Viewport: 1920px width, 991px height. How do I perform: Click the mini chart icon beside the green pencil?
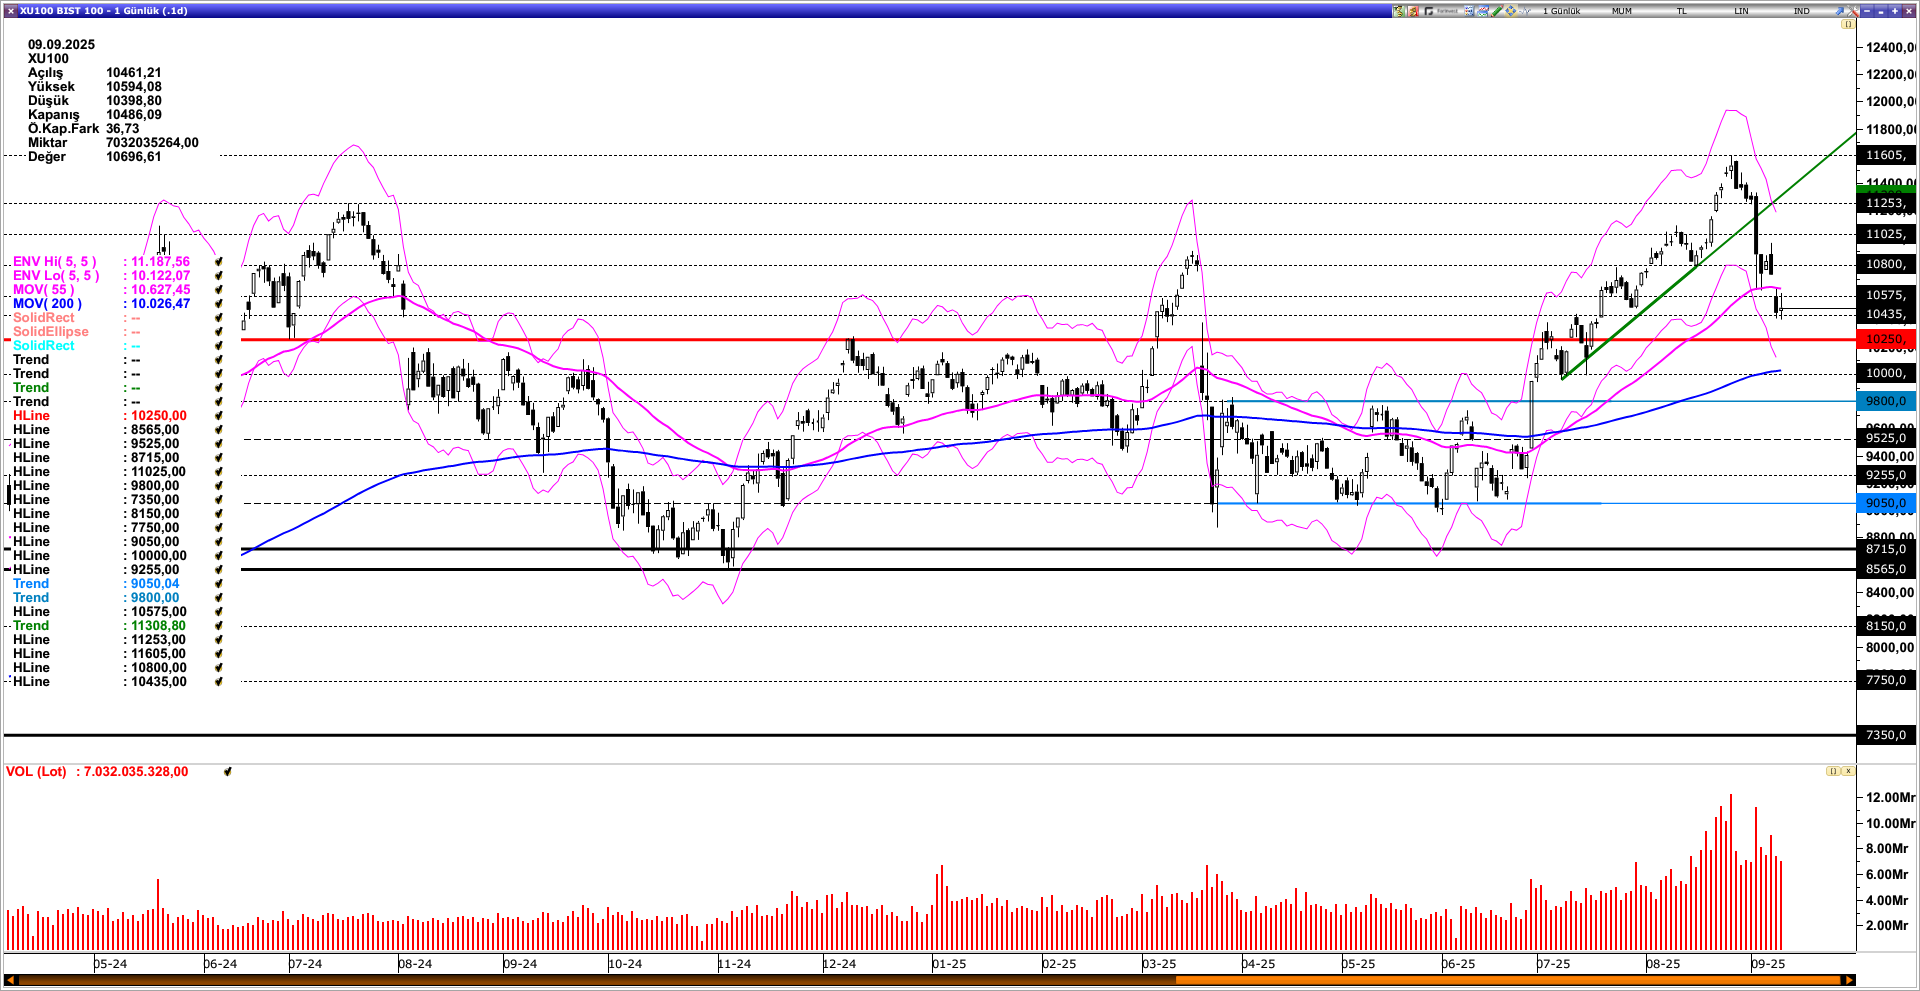tap(1483, 11)
